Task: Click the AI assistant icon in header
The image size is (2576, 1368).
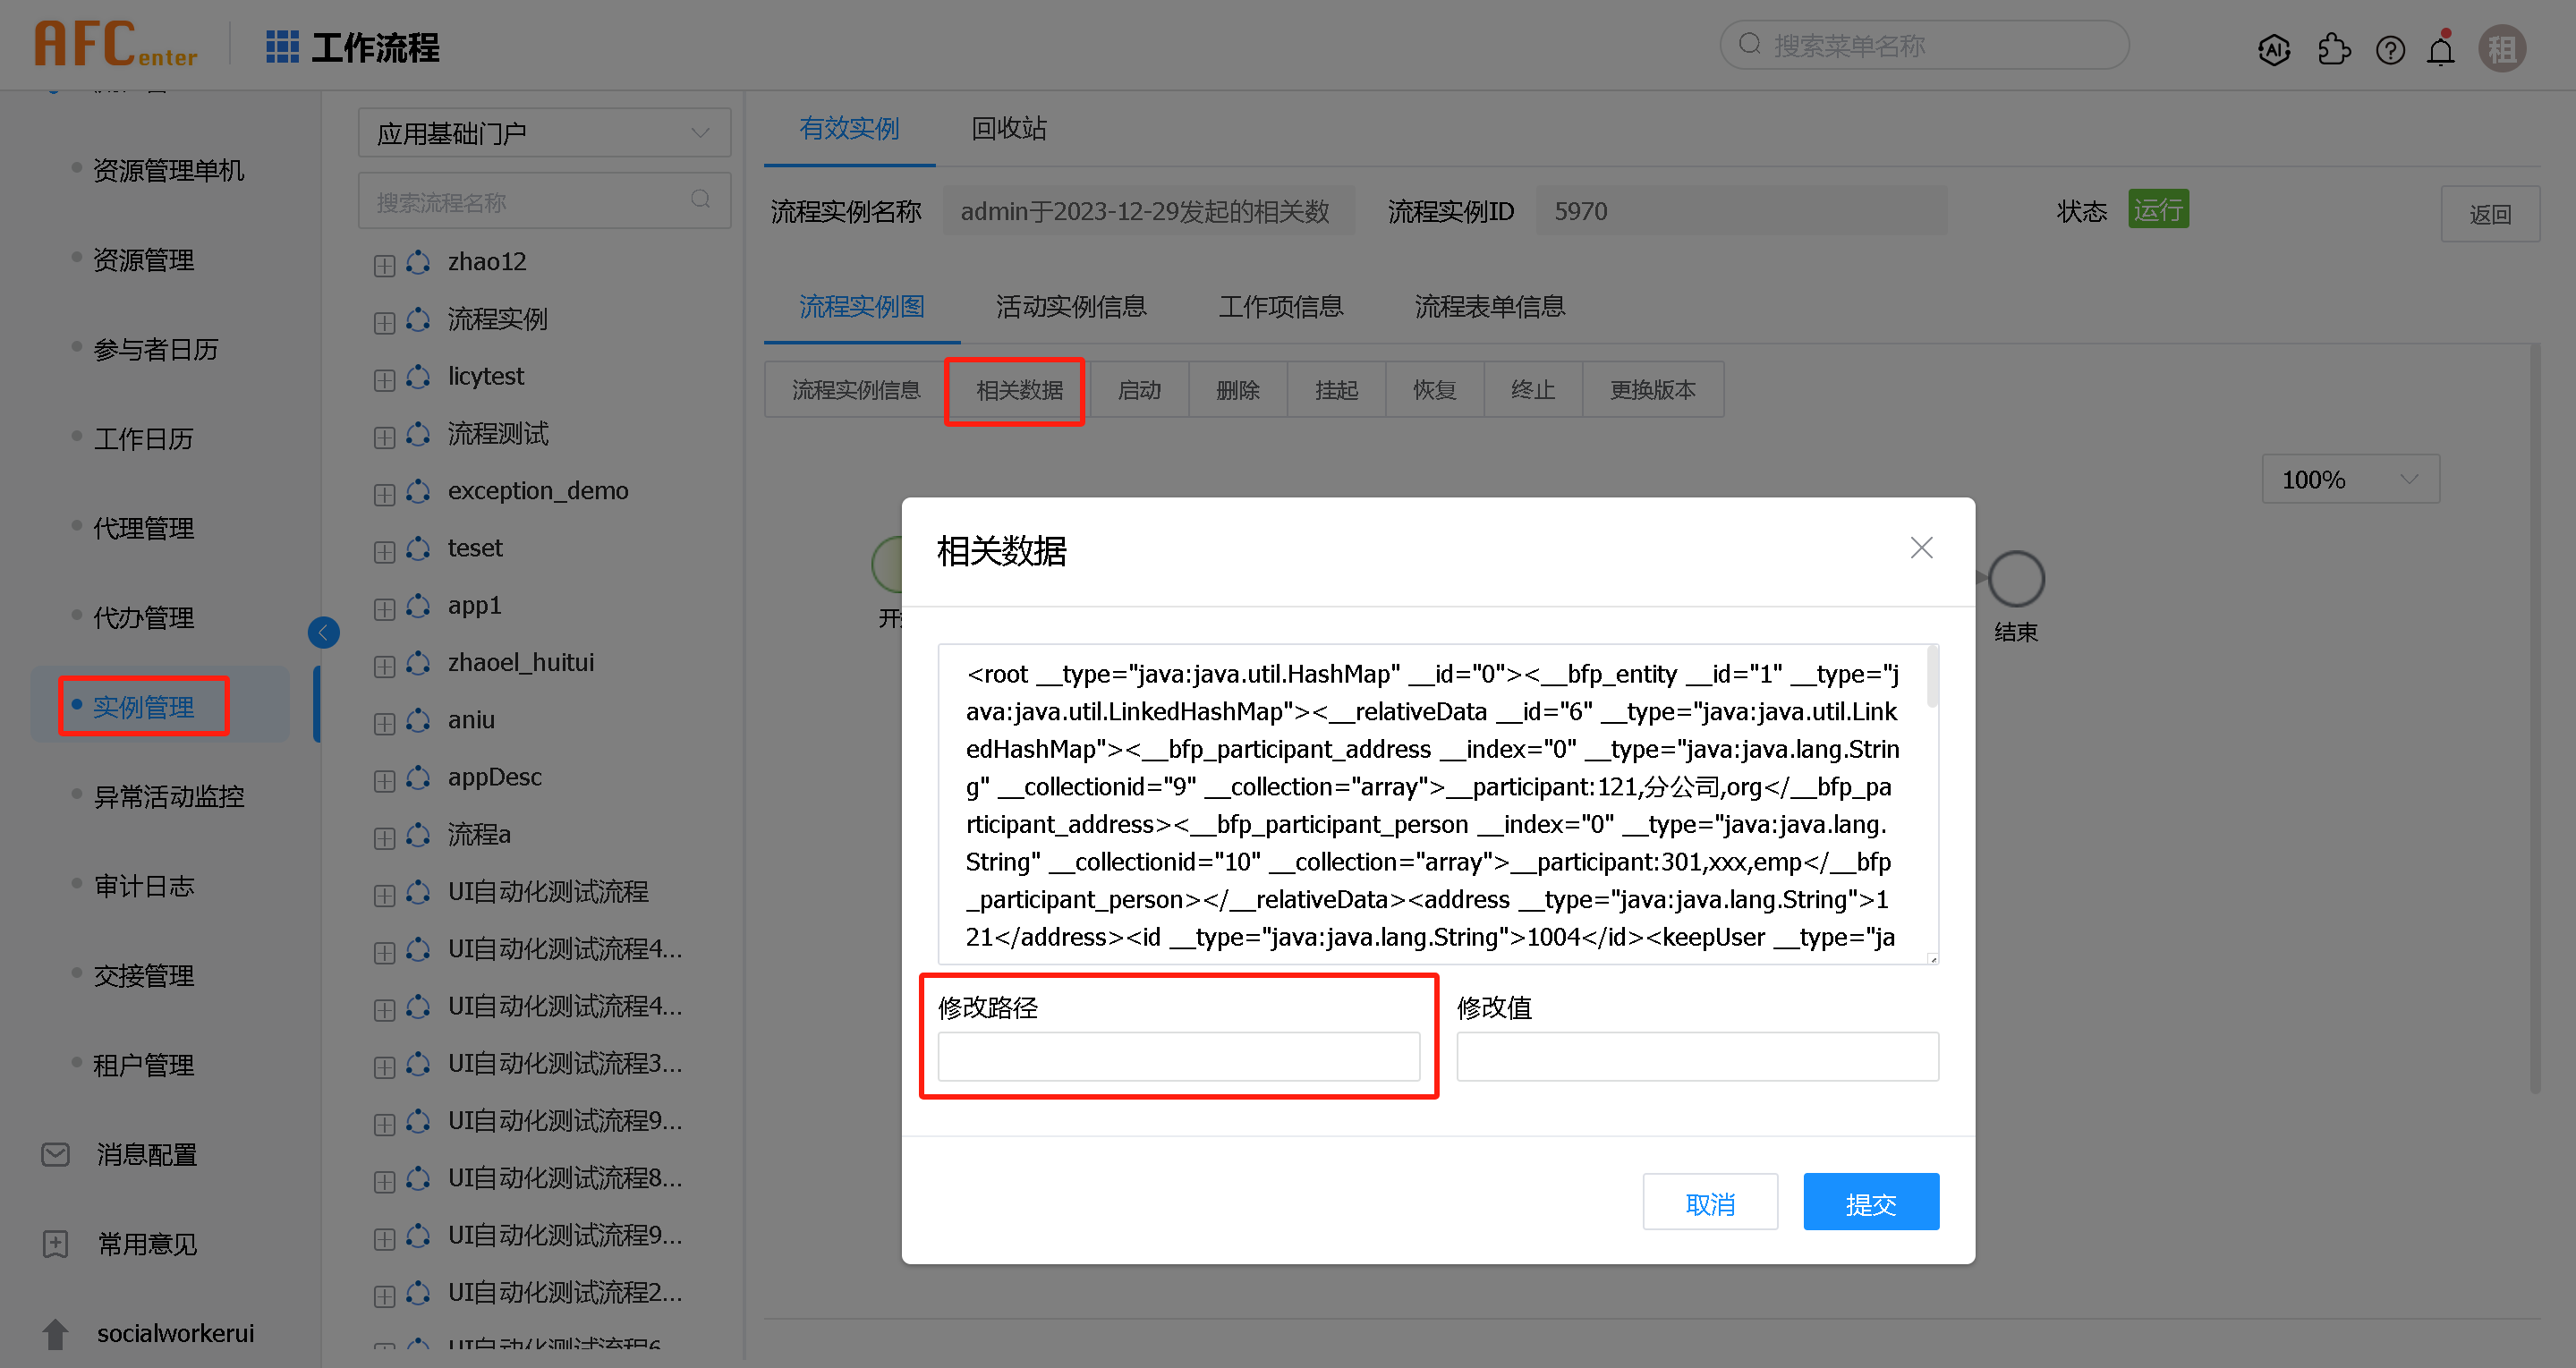Action: click(2273, 49)
